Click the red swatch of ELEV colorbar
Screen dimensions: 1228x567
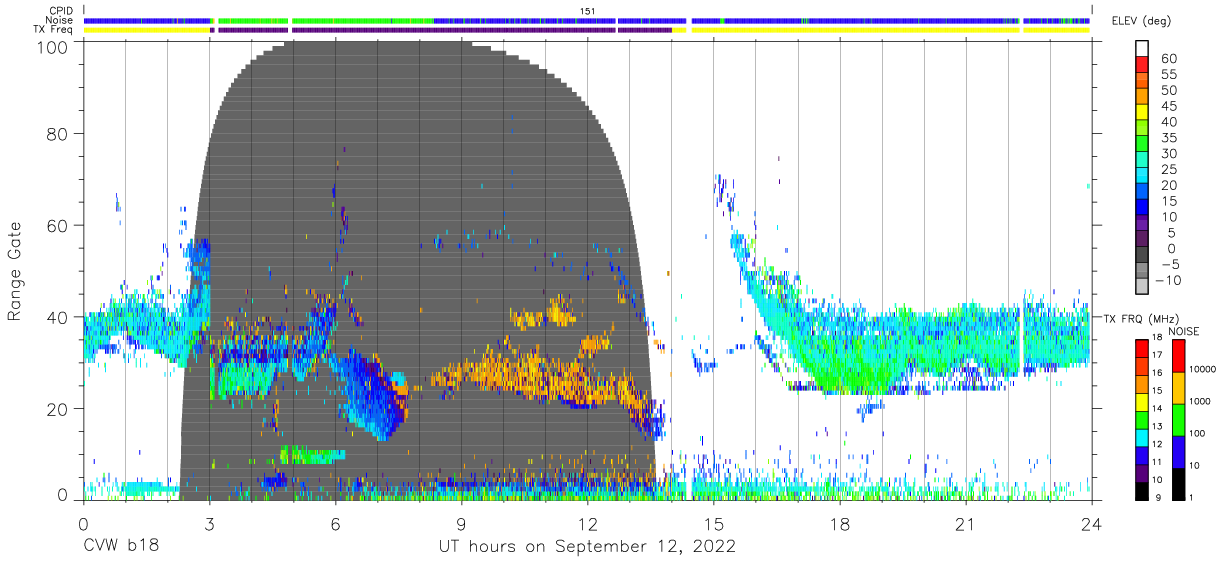pyautogui.click(x=1143, y=66)
